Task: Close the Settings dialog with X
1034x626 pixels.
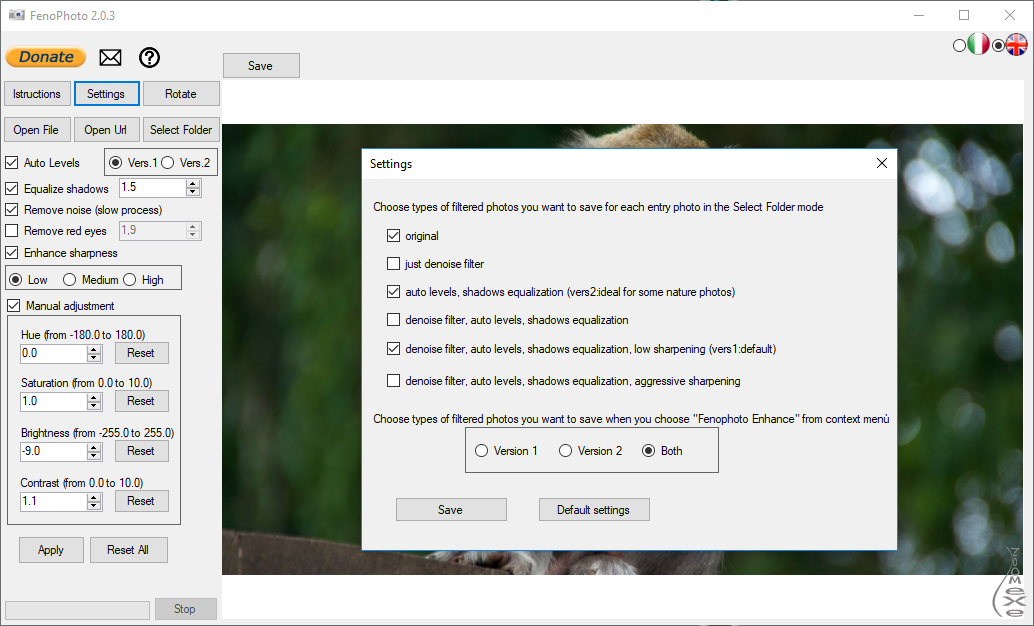Action: coord(881,163)
